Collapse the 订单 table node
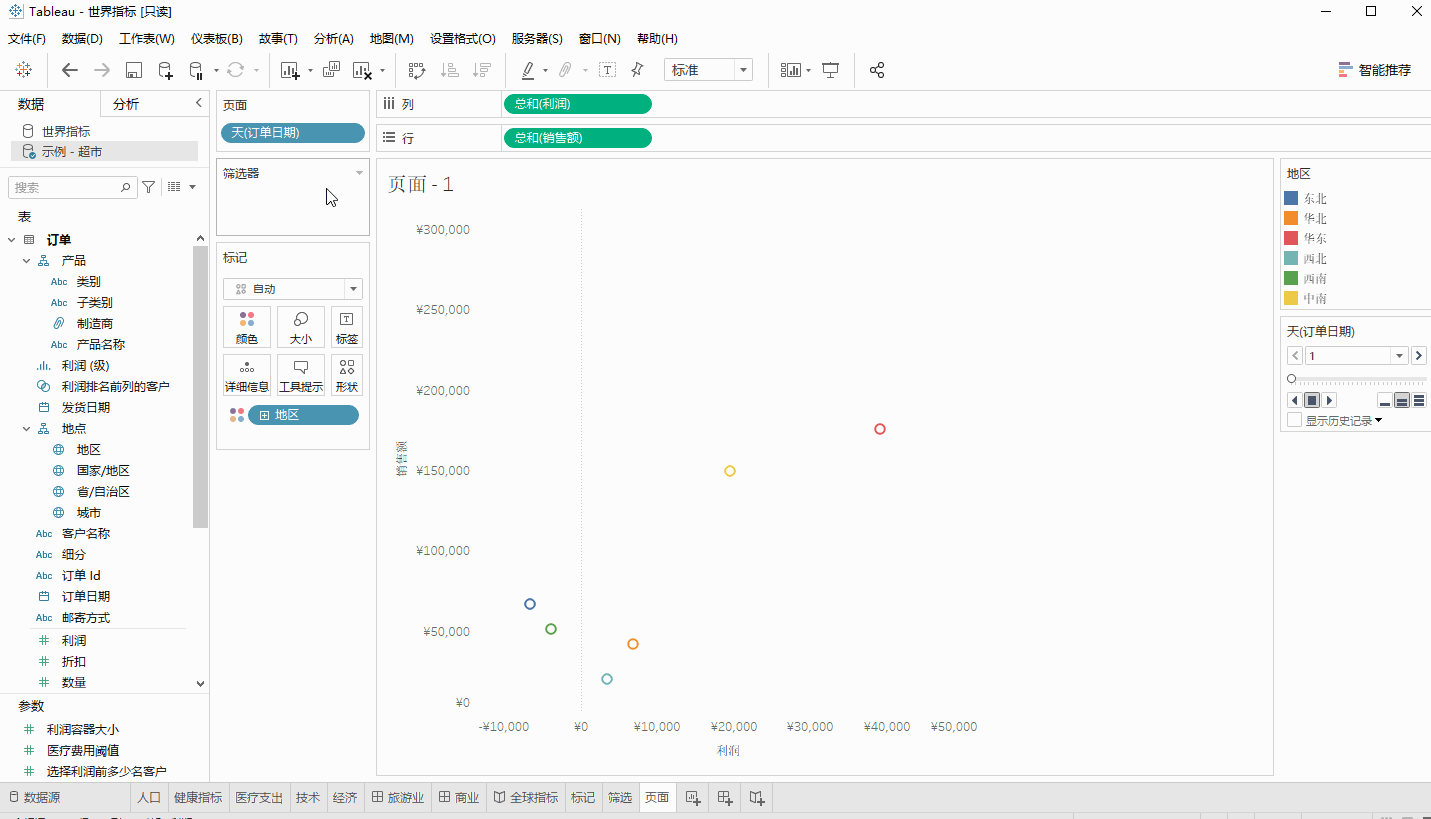The width and height of the screenshot is (1431, 819). pos(12,240)
